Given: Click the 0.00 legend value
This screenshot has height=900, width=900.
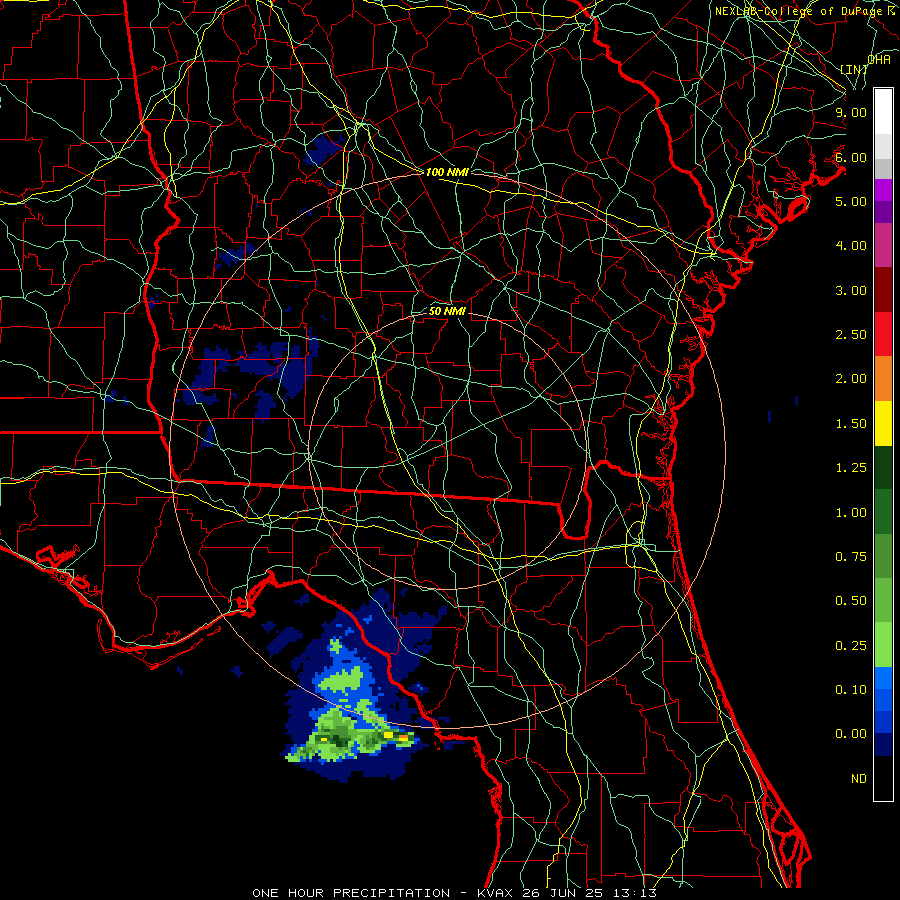Looking at the screenshot, I should pos(851,734).
